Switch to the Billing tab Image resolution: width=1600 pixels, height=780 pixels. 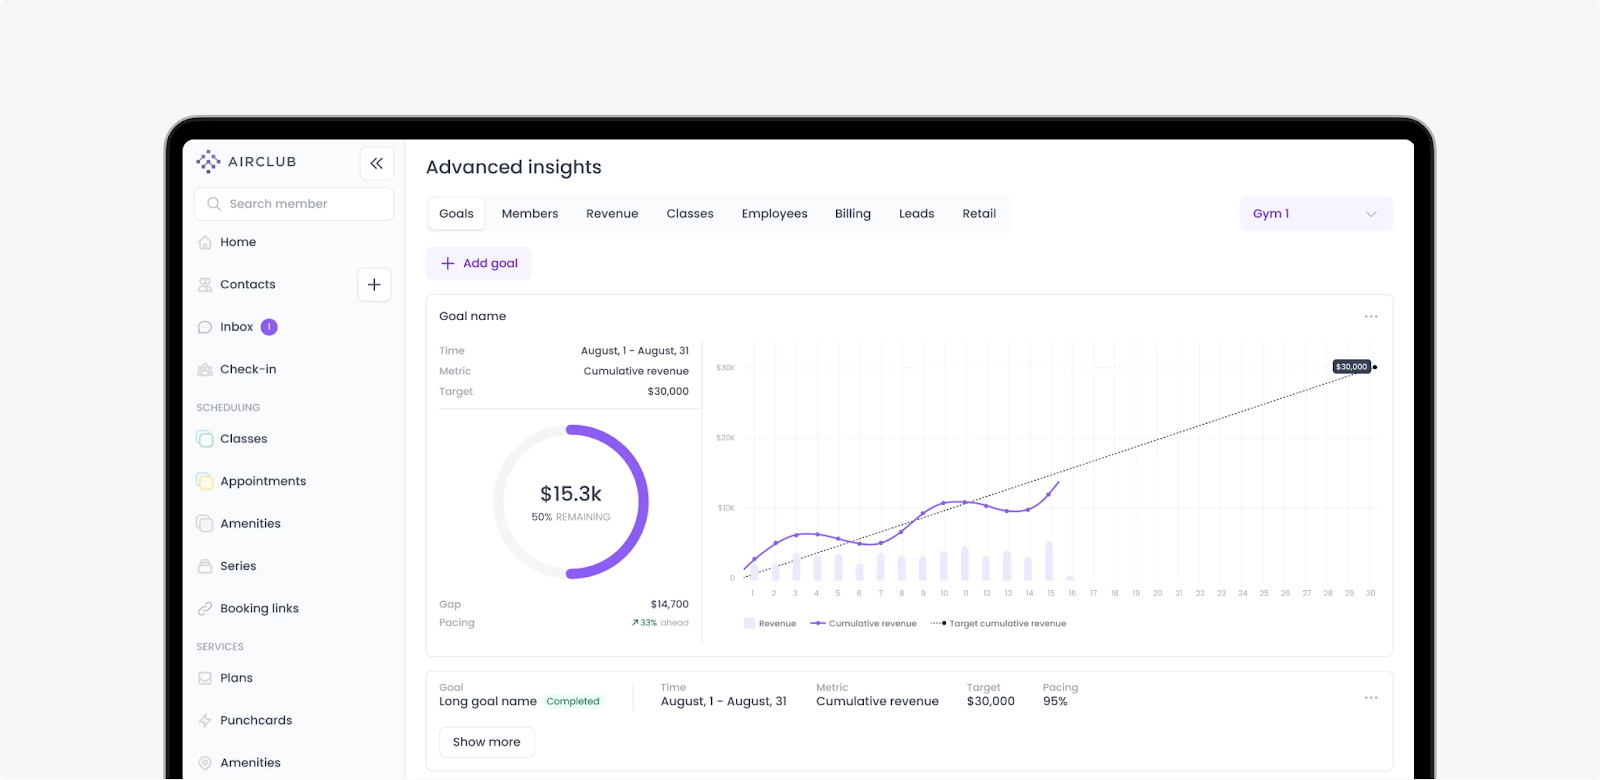(x=853, y=214)
